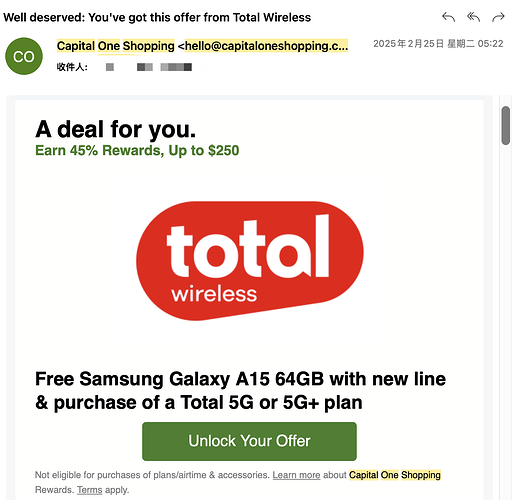
Task: Open the Learn more link
Action: (296, 475)
